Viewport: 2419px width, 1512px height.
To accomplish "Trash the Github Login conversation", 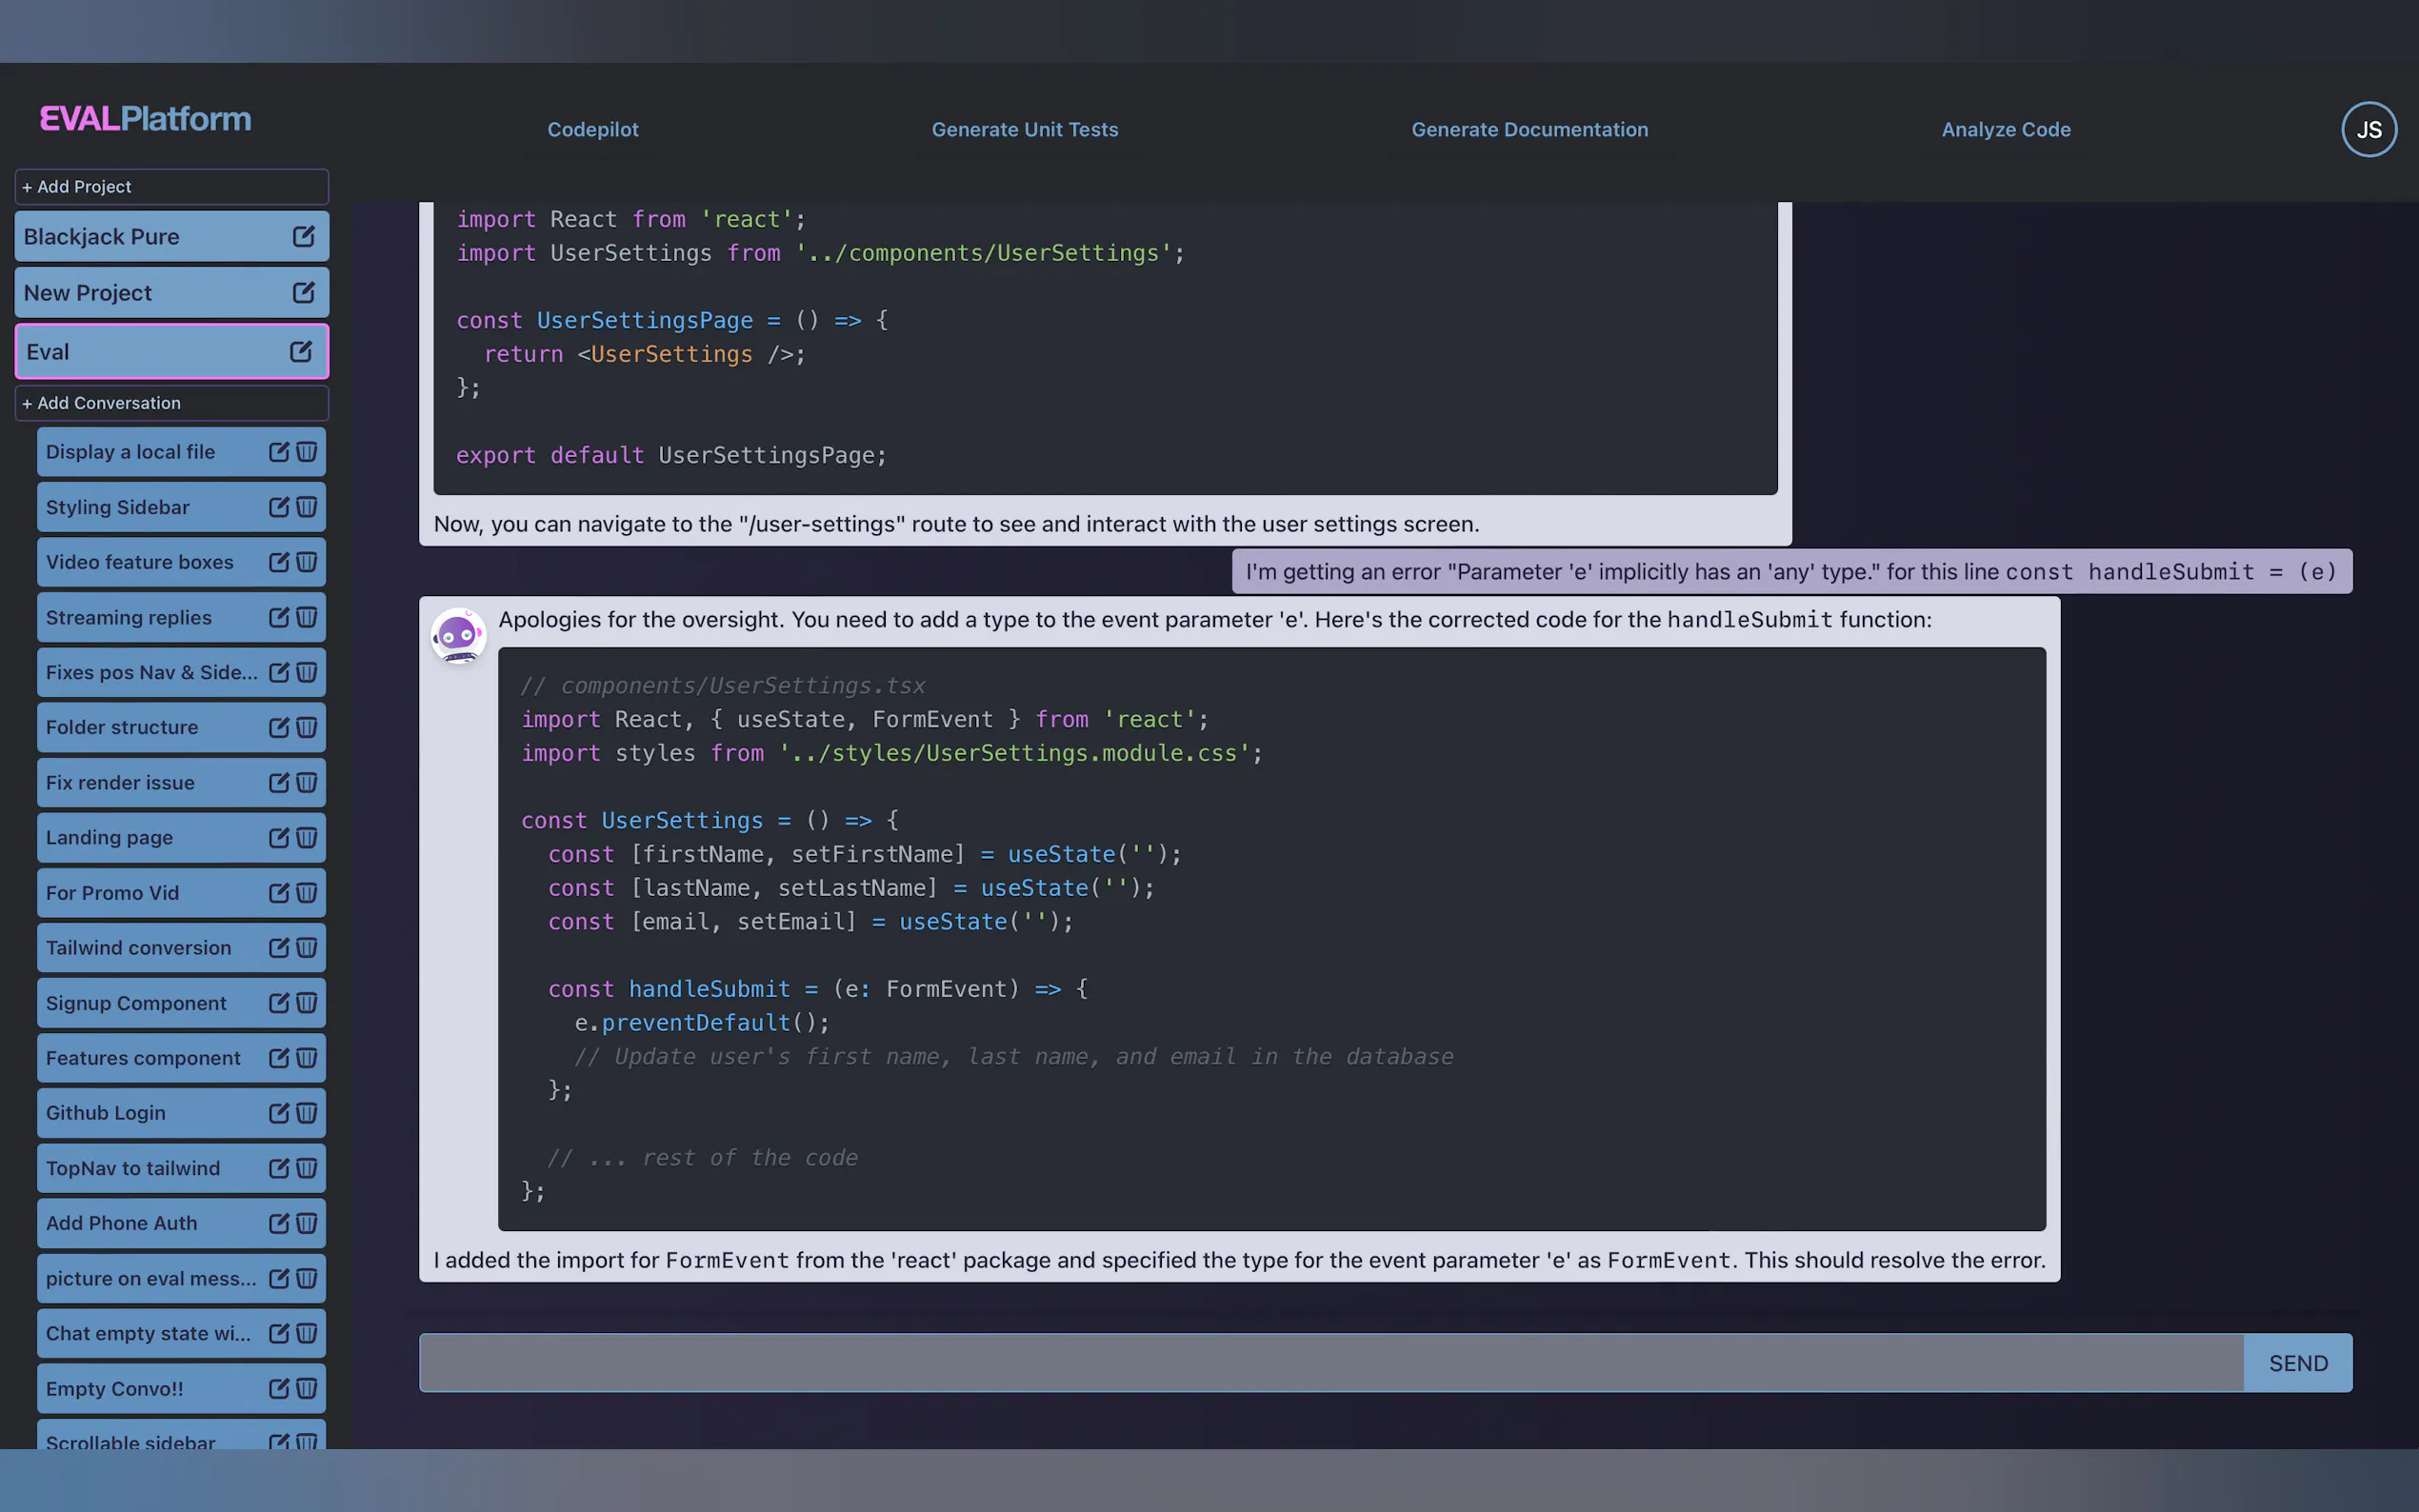I will [307, 1112].
